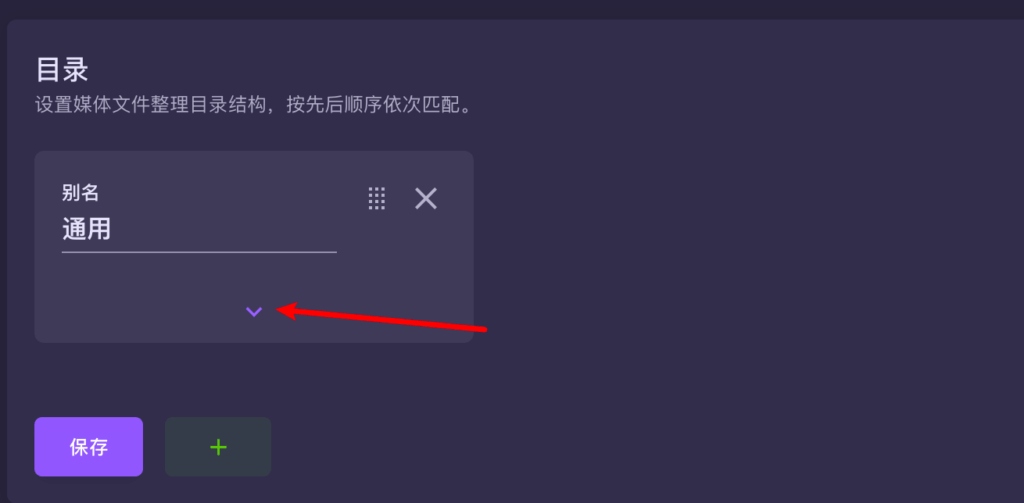Image resolution: width=1024 pixels, height=503 pixels.
Task: Click the description text about 媒体文件整理目录结构
Action: click(253, 105)
